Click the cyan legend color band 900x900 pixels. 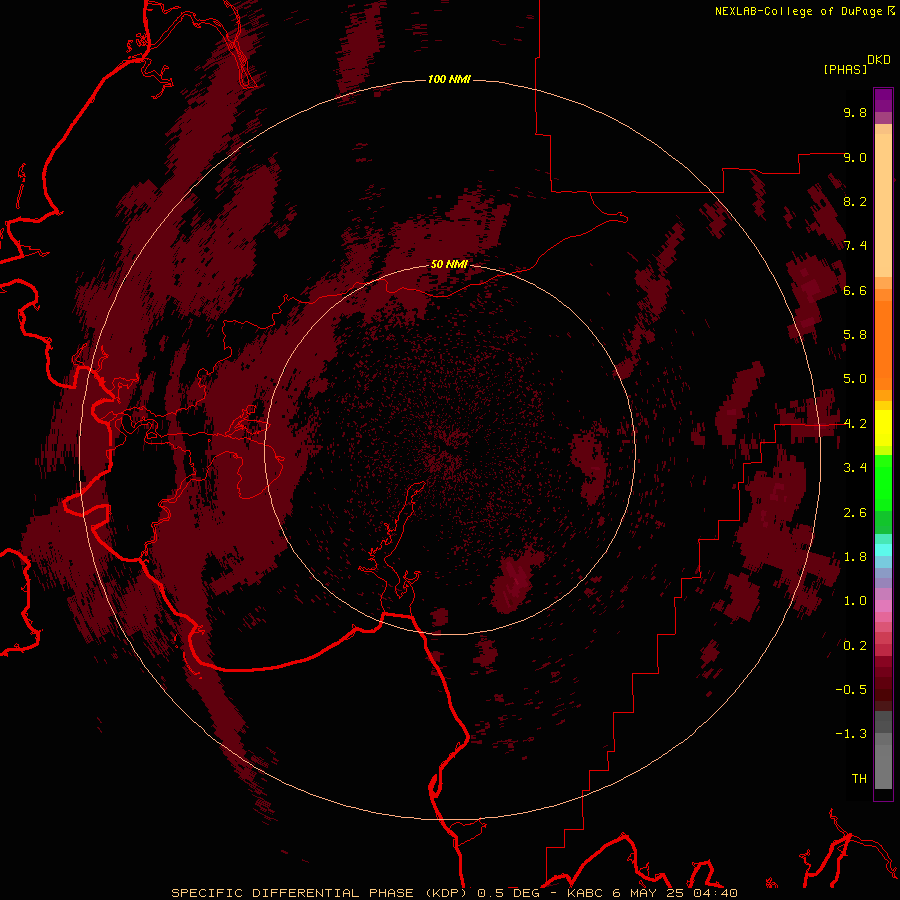[x=883, y=550]
